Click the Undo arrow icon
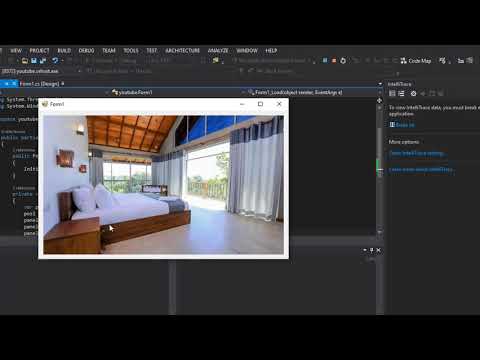This screenshot has height=360, width=480. tap(55, 61)
